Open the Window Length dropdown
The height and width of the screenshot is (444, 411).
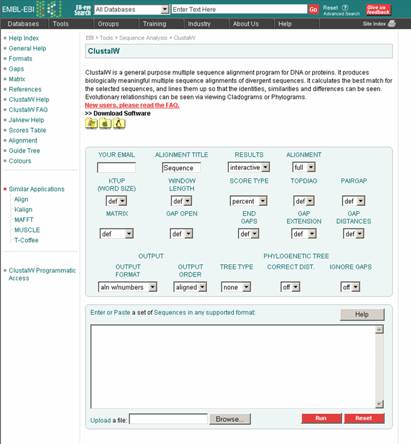point(181,201)
